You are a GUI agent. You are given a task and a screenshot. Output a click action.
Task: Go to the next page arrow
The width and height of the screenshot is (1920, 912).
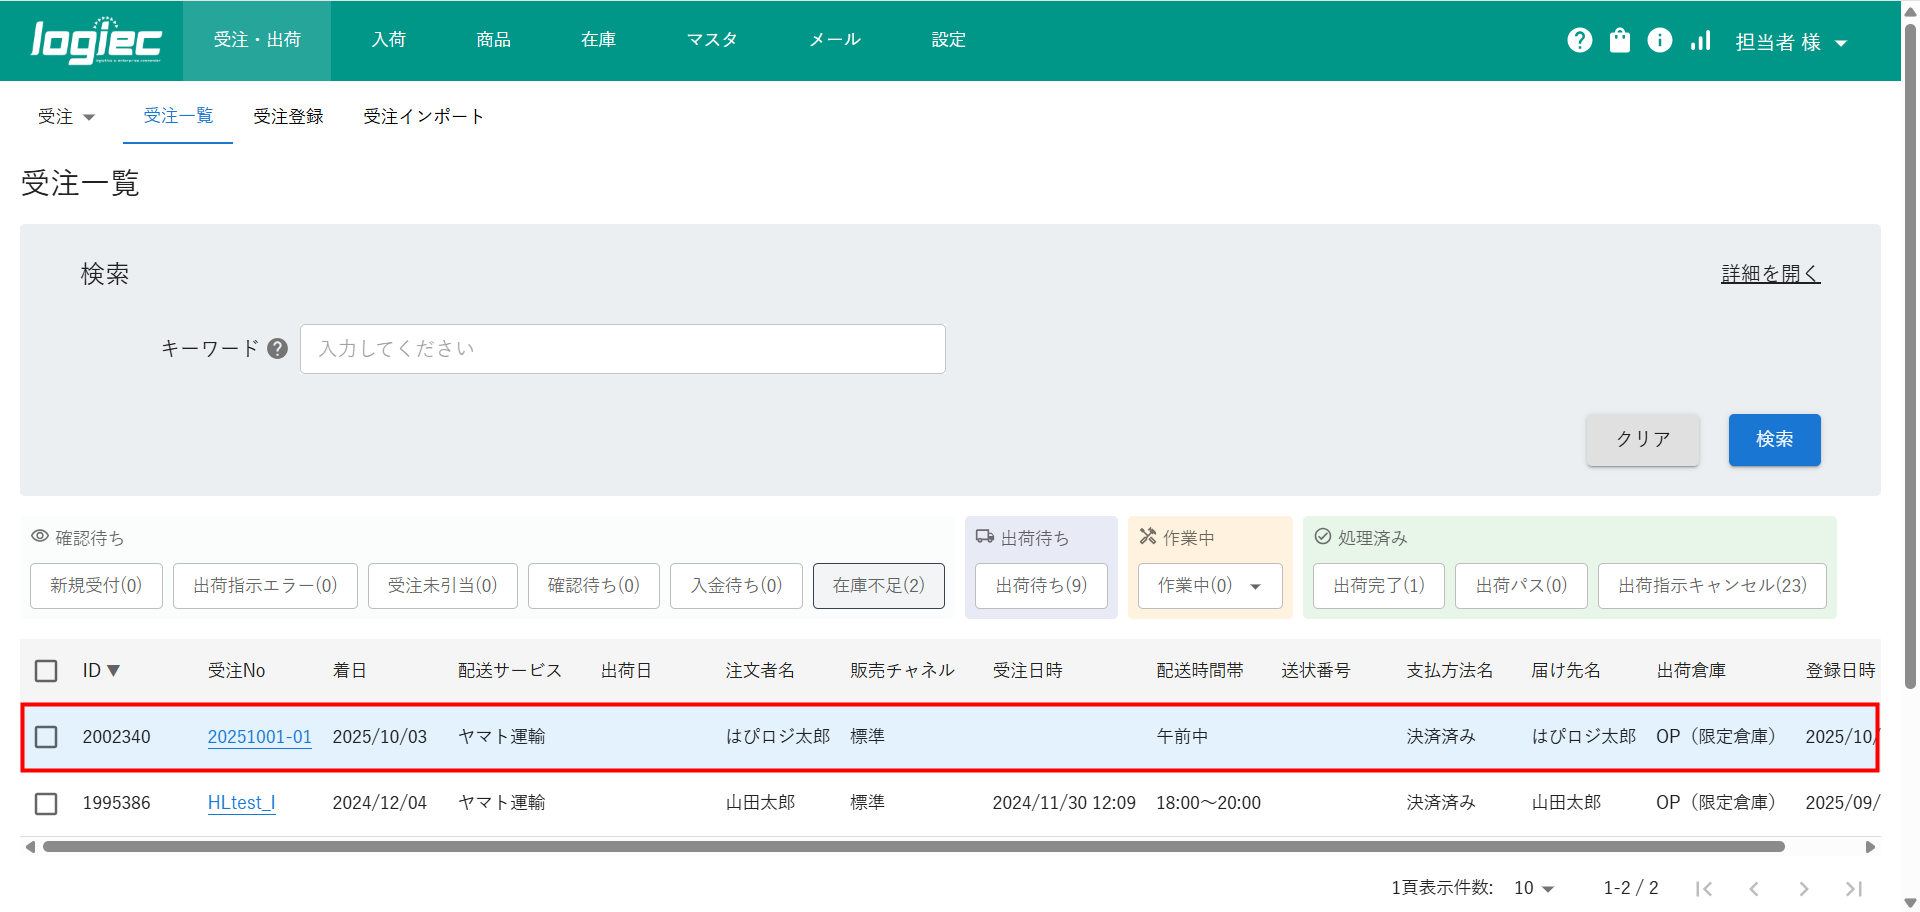pos(1803,888)
